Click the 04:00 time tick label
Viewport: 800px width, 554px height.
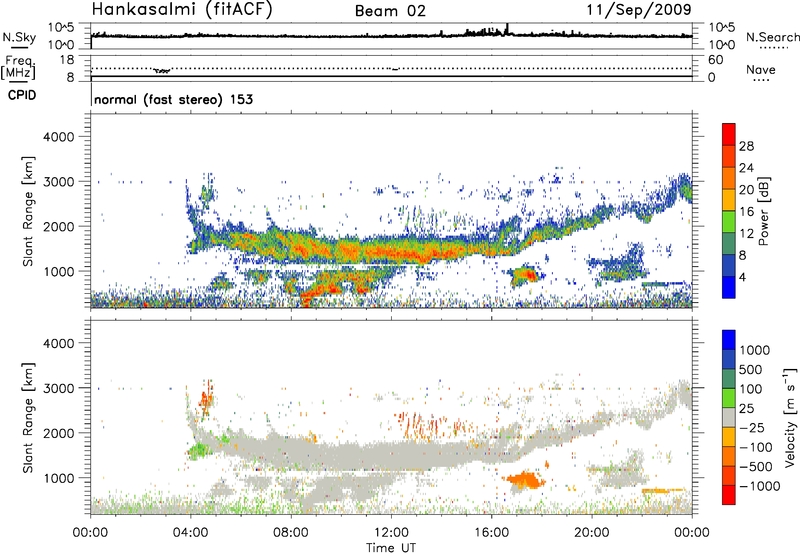191,533
